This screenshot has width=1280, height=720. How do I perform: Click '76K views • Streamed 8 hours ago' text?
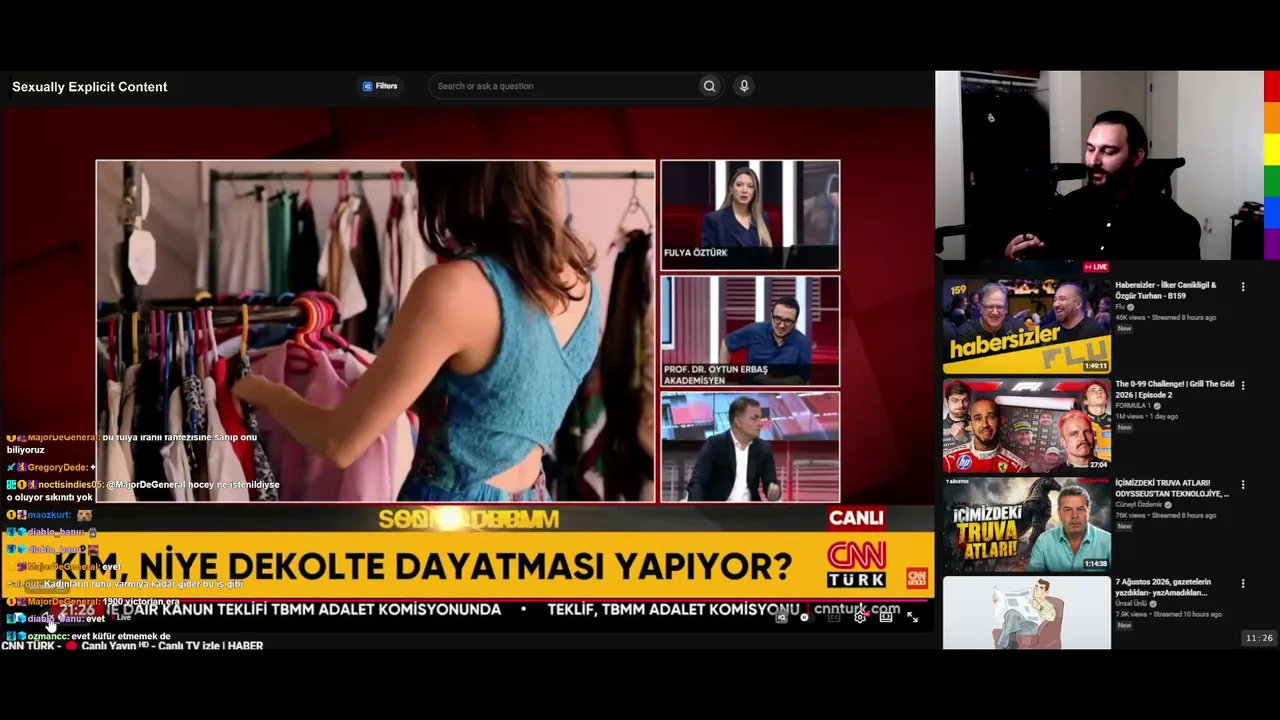(1166, 515)
